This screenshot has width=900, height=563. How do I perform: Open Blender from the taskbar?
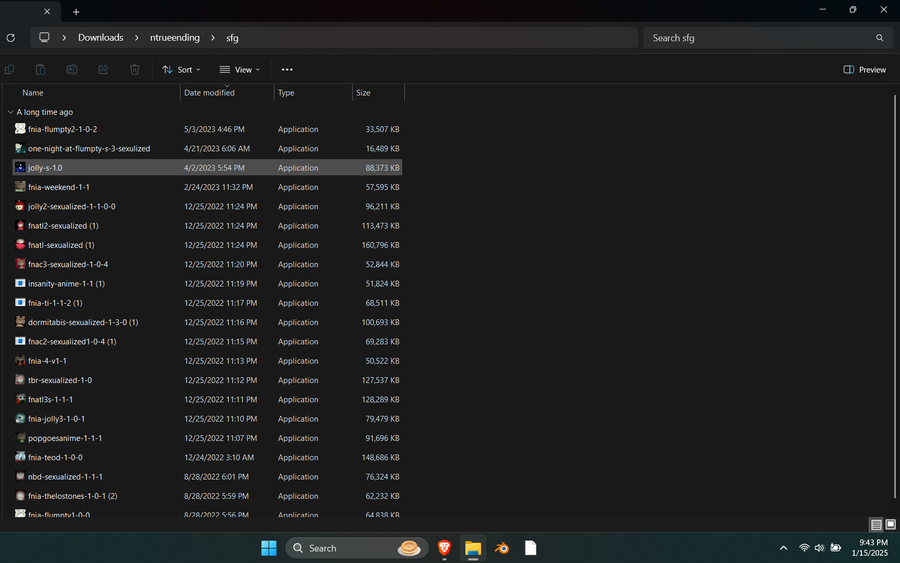tap(502, 548)
